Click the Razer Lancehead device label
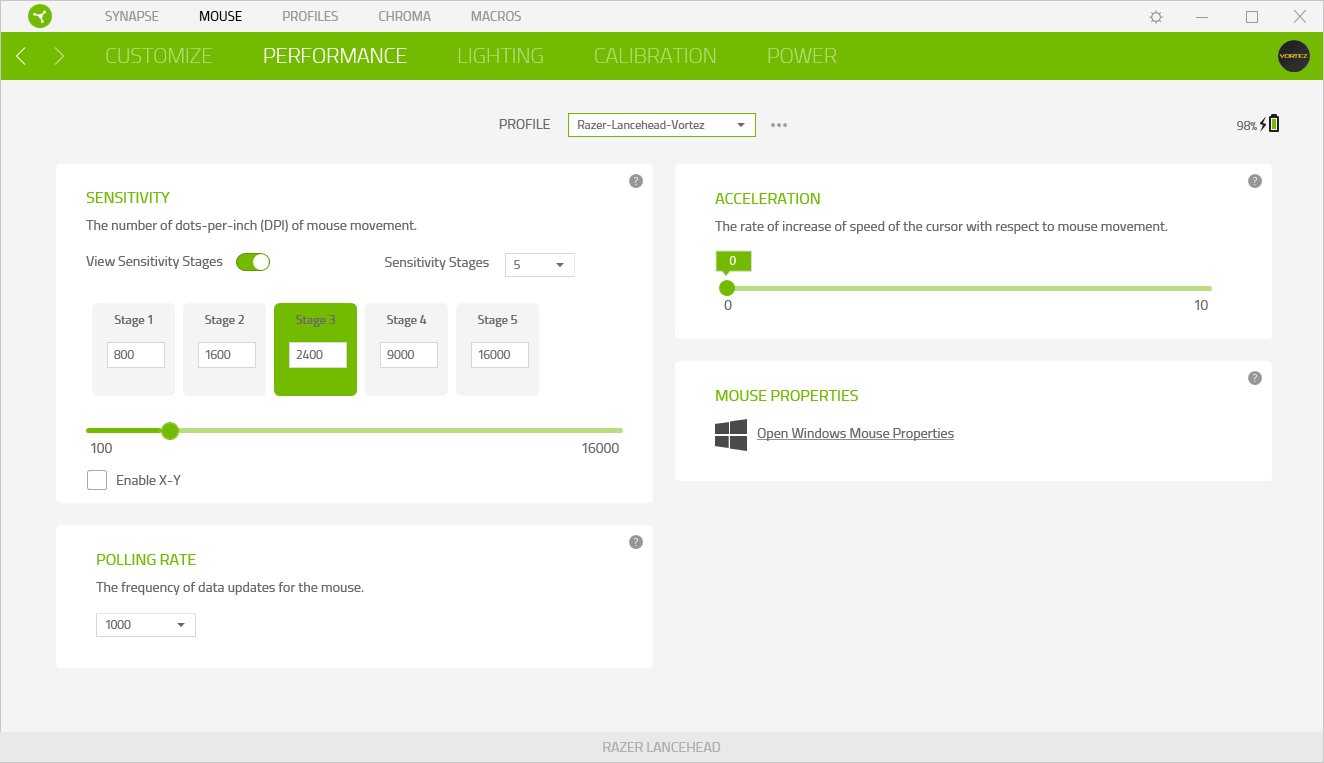The height and width of the screenshot is (763, 1324). [x=662, y=748]
